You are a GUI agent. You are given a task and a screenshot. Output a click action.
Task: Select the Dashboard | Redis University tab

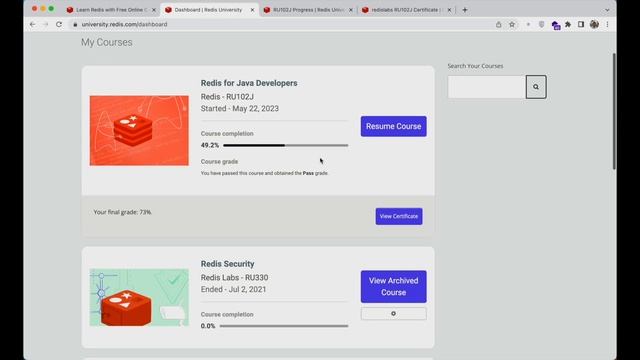point(209,10)
